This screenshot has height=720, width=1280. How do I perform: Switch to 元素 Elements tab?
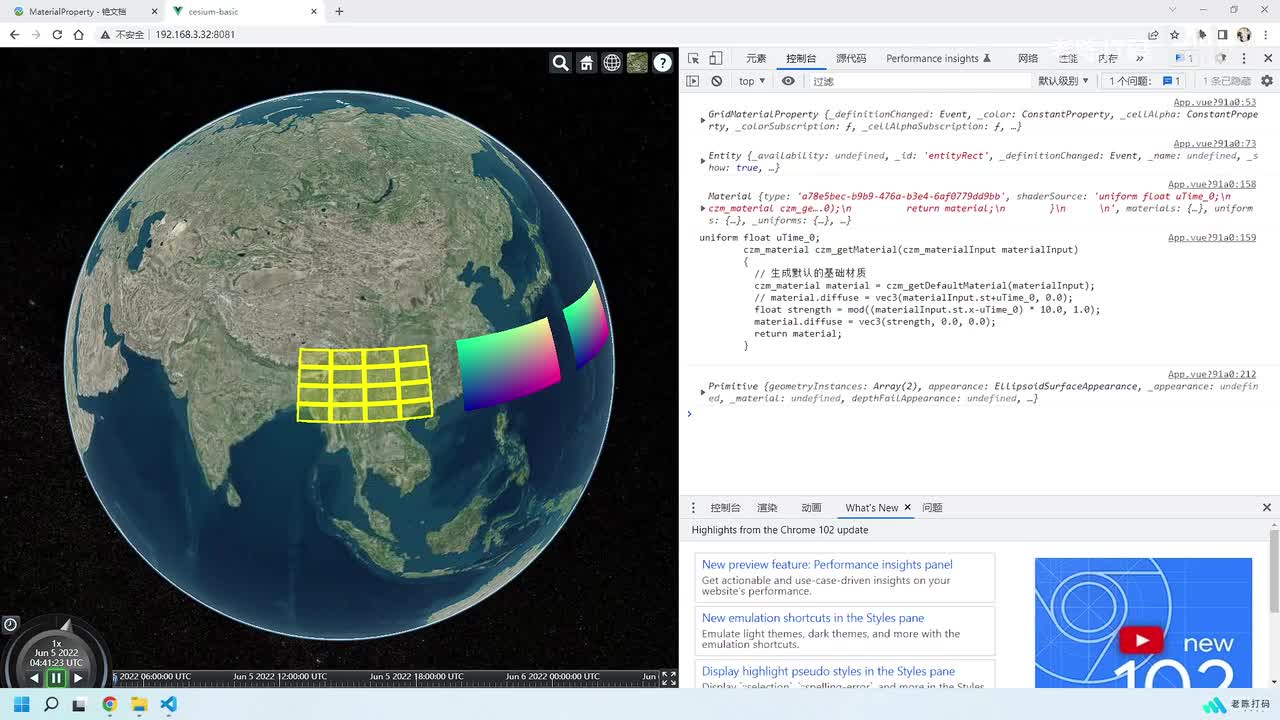click(x=756, y=58)
